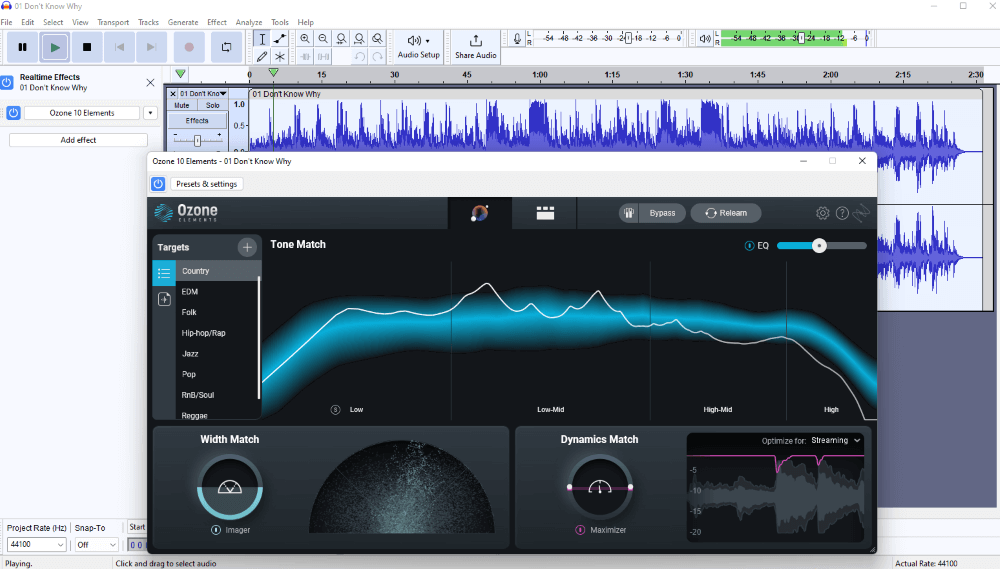This screenshot has width=1000, height=569.
Task: Select the Draw pencil tool
Action: pos(261,56)
